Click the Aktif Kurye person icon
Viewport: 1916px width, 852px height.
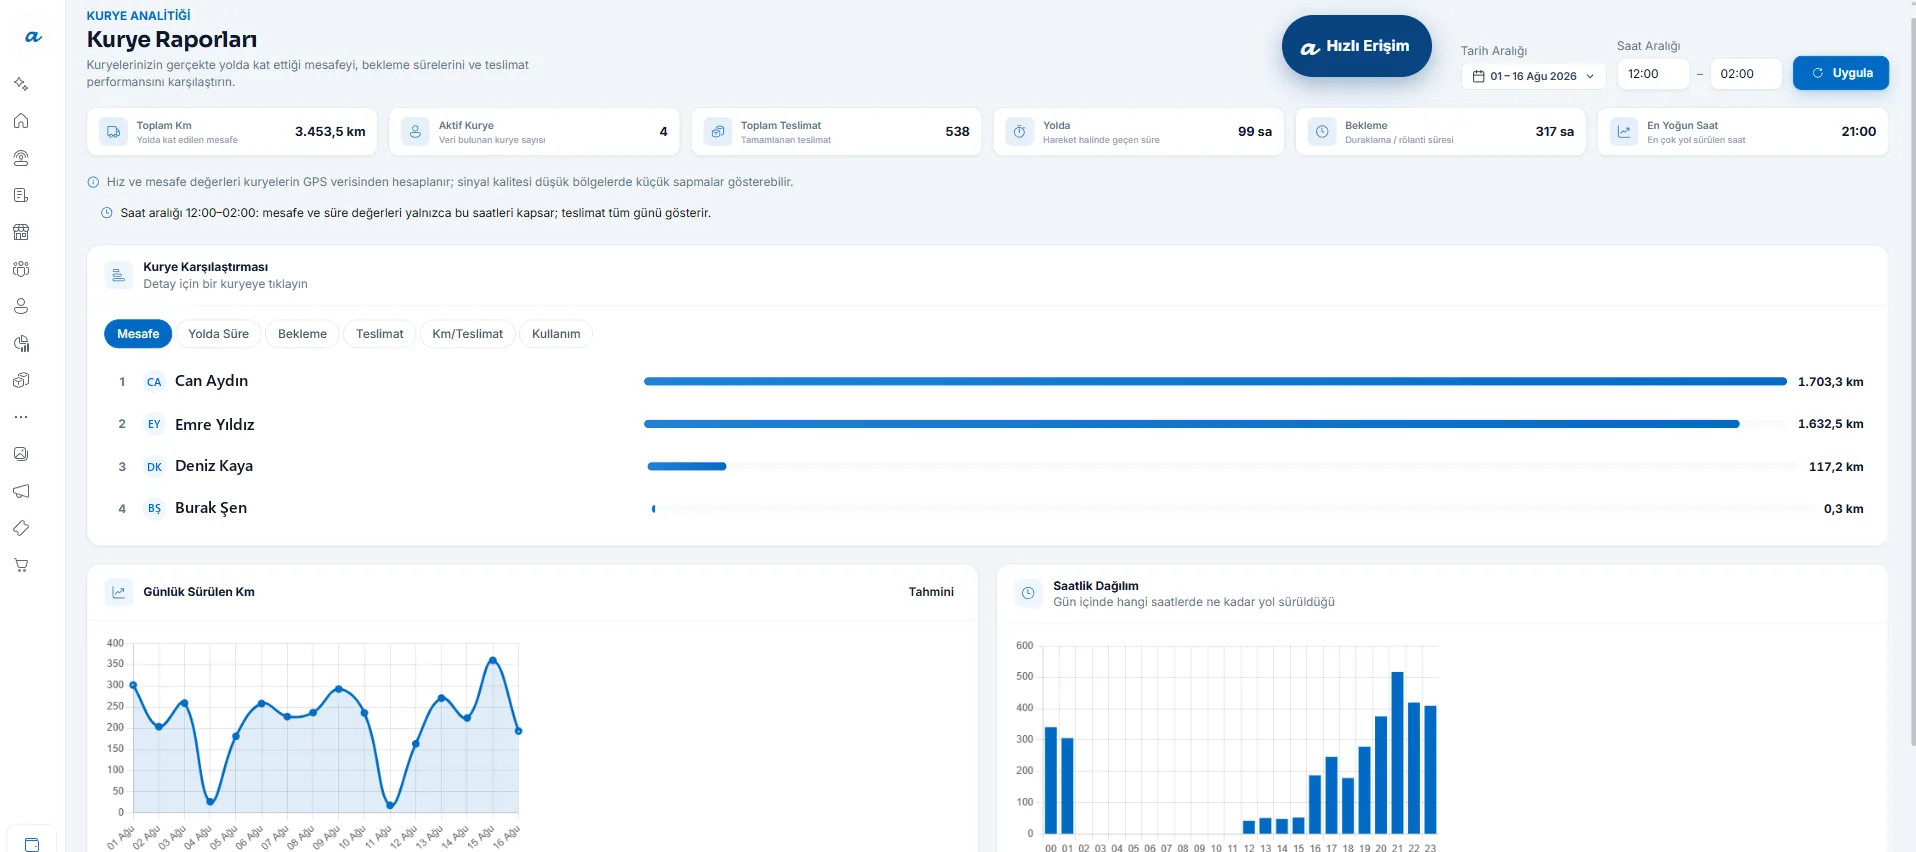click(x=415, y=132)
